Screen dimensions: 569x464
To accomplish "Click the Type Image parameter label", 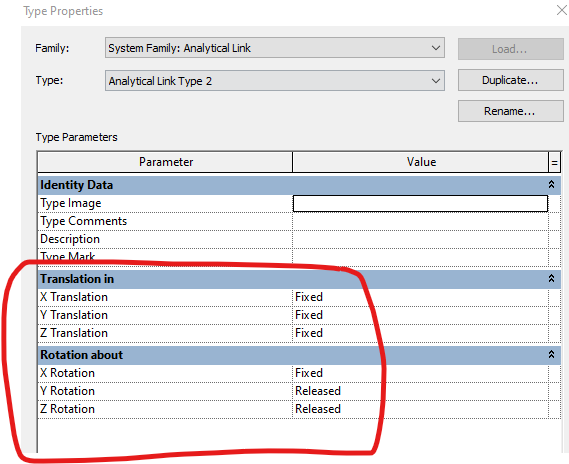I will (71, 204).
